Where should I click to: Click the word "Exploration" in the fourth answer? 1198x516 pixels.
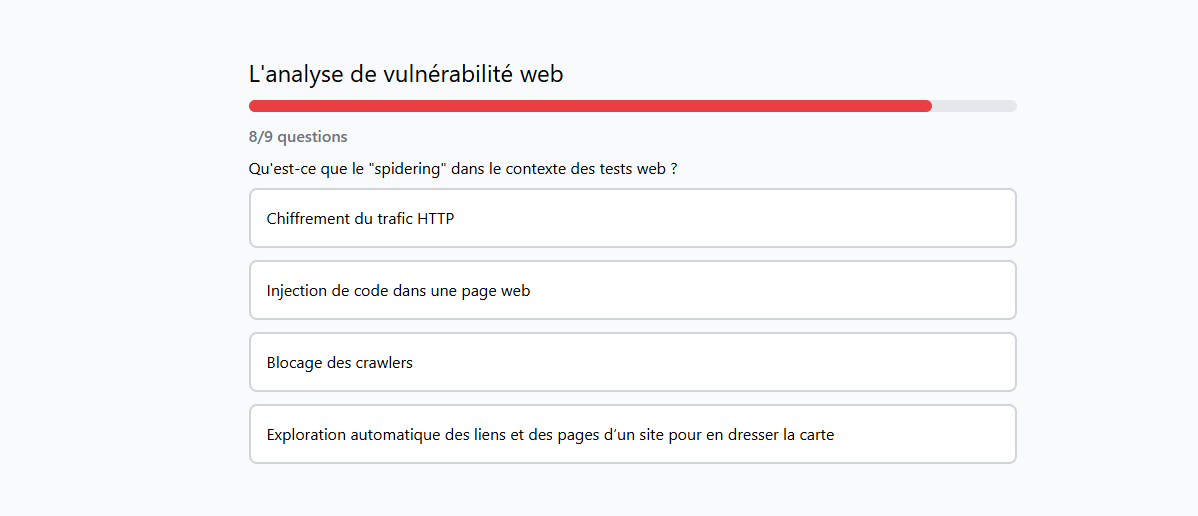306,435
